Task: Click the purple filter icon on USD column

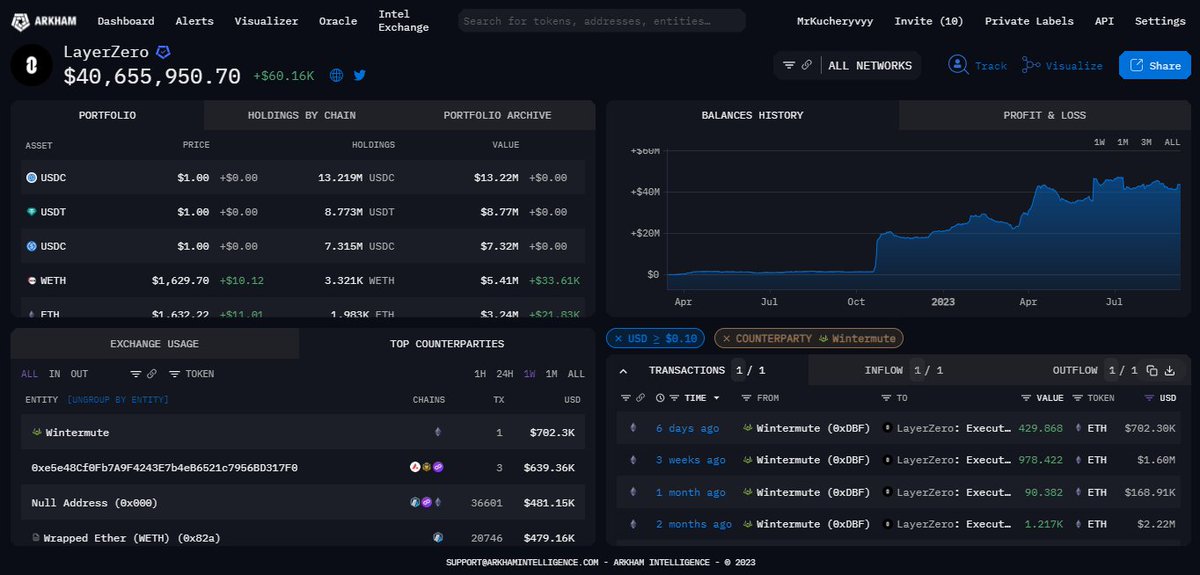Action: 1149,398
